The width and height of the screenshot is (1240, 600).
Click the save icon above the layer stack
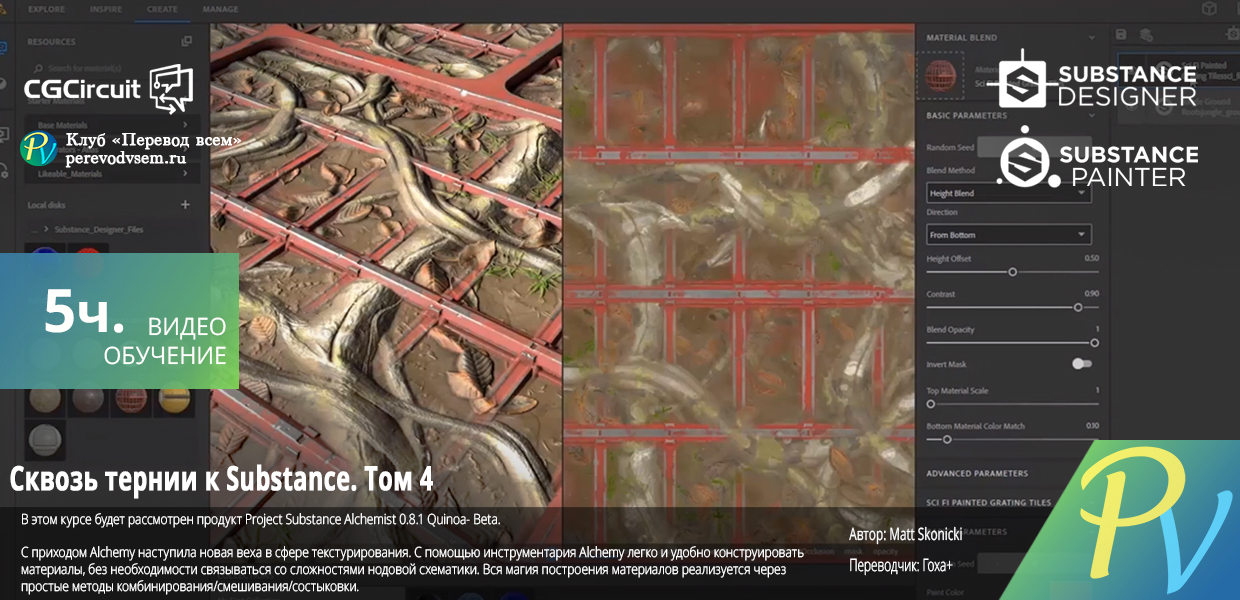tap(1121, 34)
